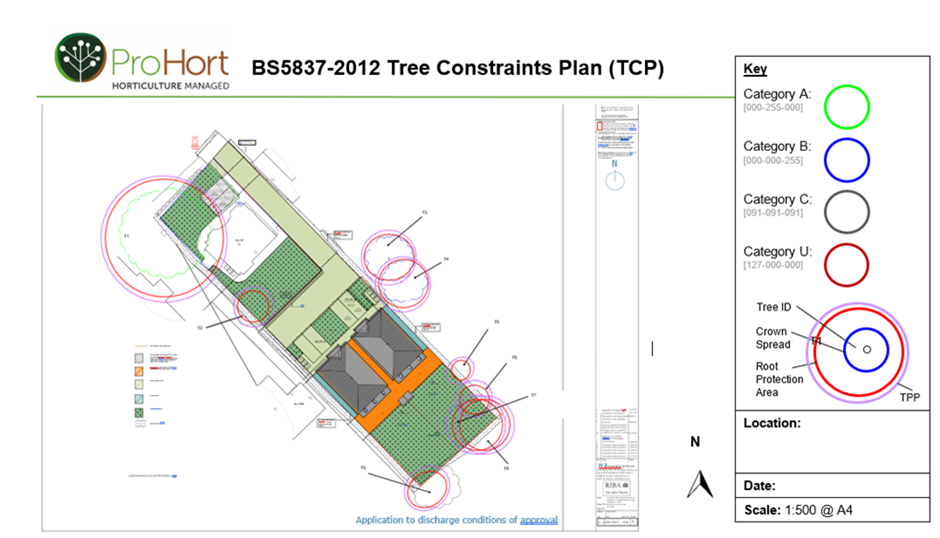This screenshot has height=538, width=940.
Task: Select the Category B blue circle
Action: [845, 156]
